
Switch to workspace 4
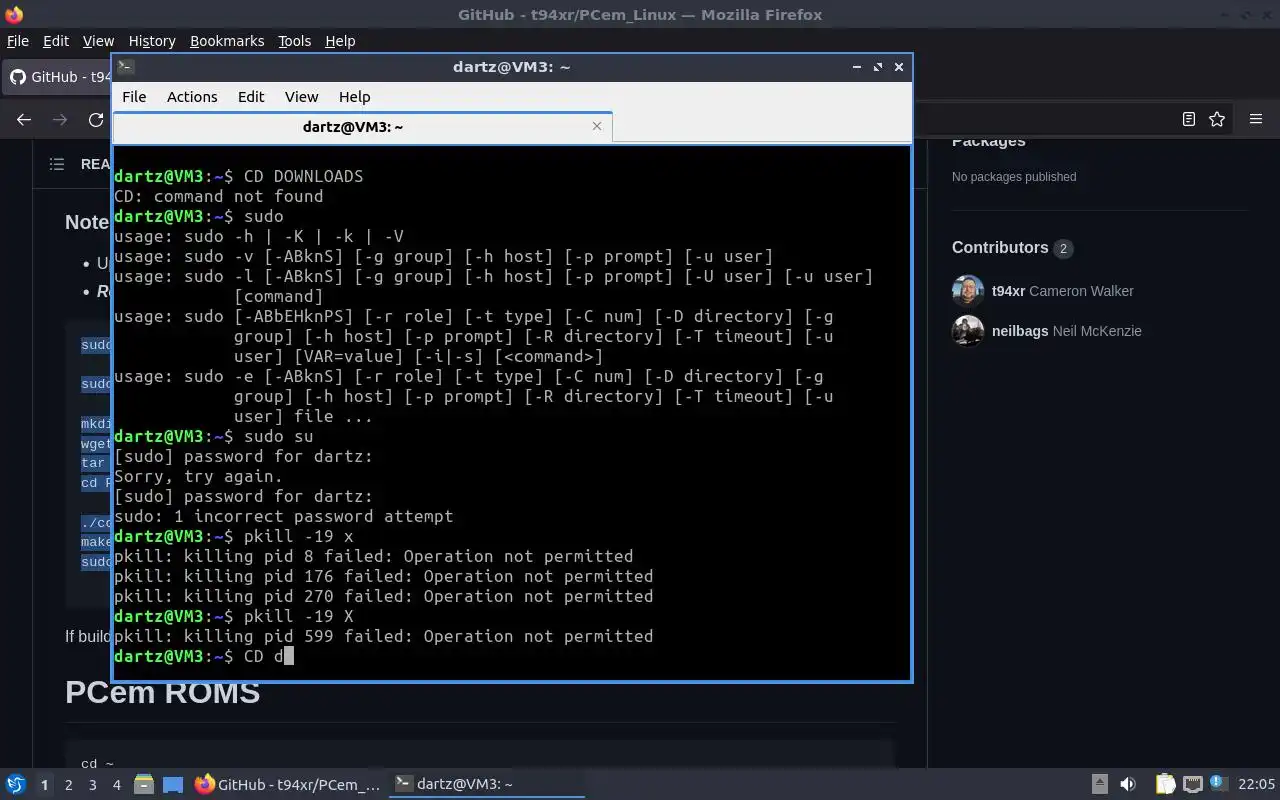pos(117,785)
